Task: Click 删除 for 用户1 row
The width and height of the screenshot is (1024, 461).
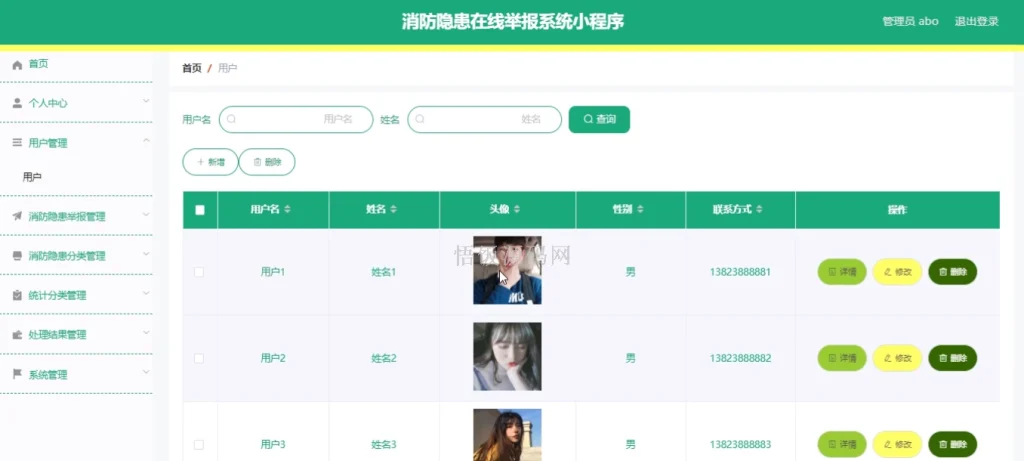Action: (952, 272)
